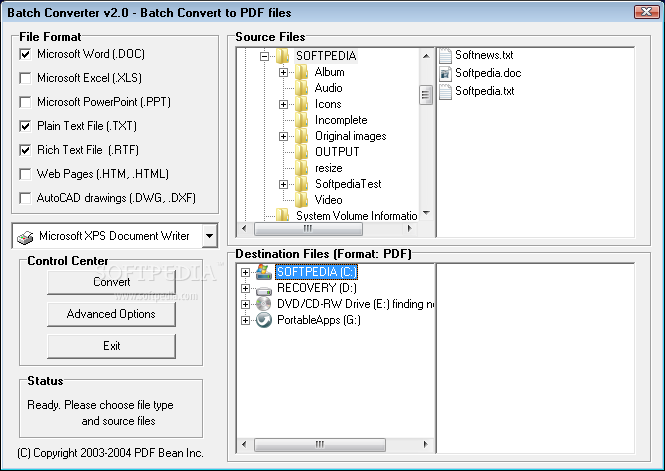665x471 pixels.
Task: Enable Microsoft Excel (.XLS) format
Action: (x=25, y=78)
